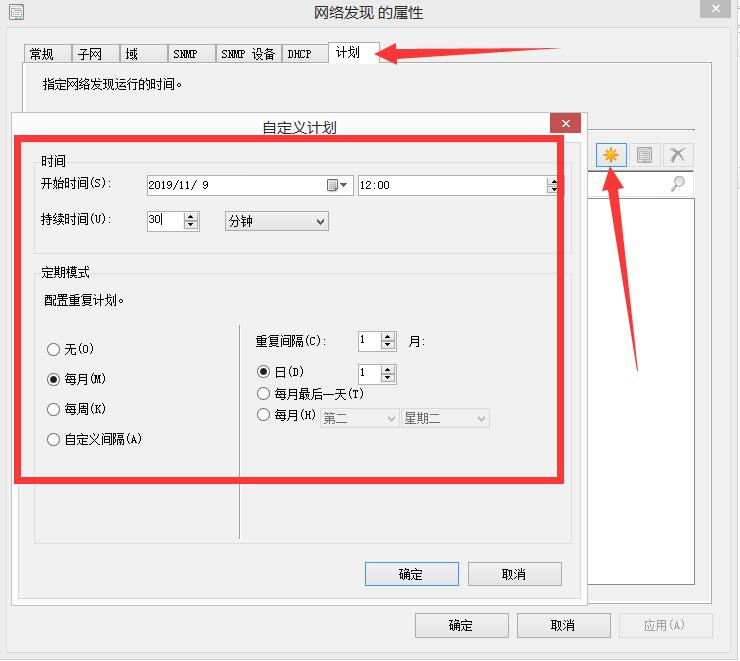Click the 应用(A) button
The width and height of the screenshot is (740, 661).
pyautogui.click(x=665, y=625)
